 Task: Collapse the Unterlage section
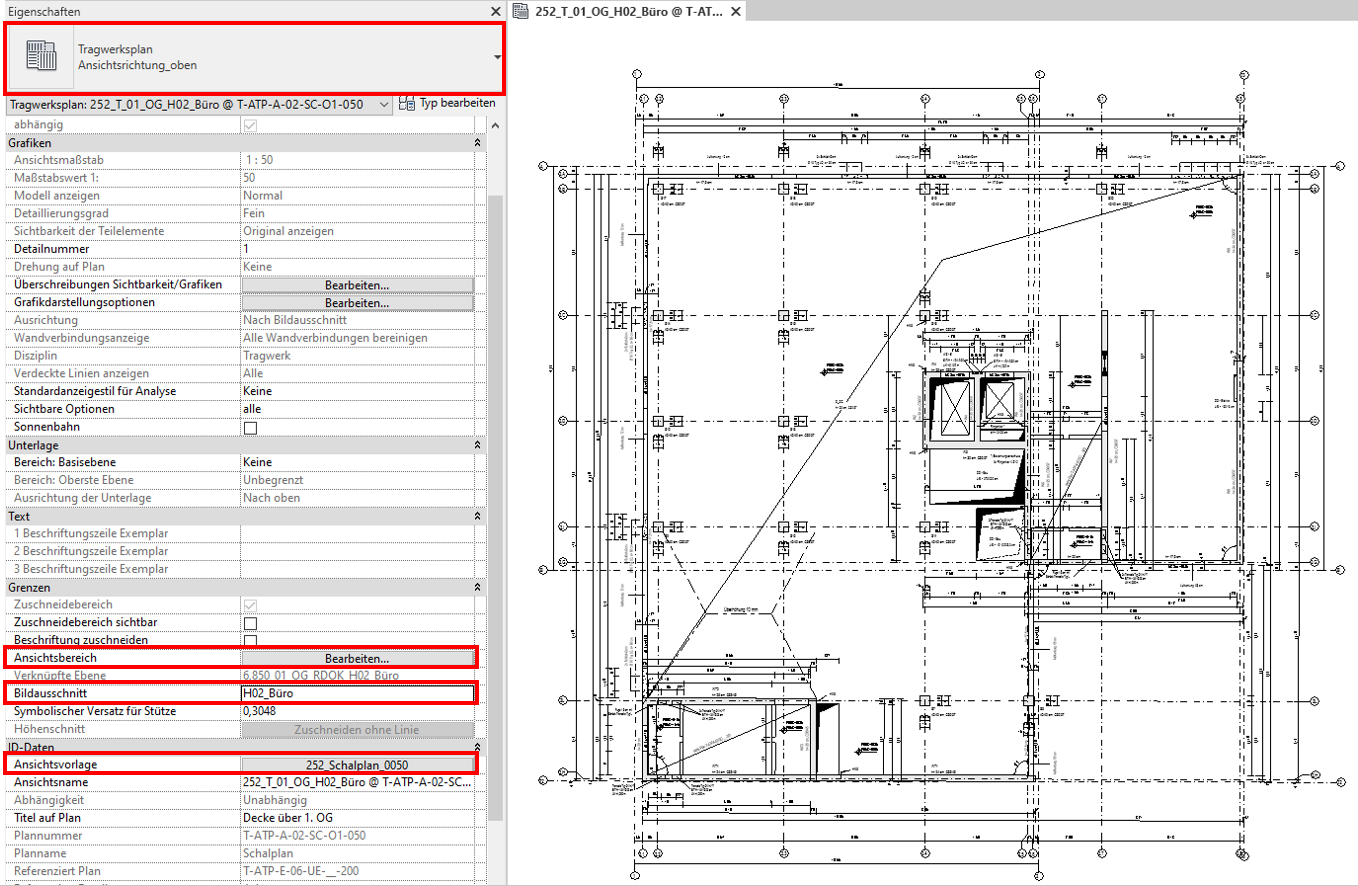479,444
